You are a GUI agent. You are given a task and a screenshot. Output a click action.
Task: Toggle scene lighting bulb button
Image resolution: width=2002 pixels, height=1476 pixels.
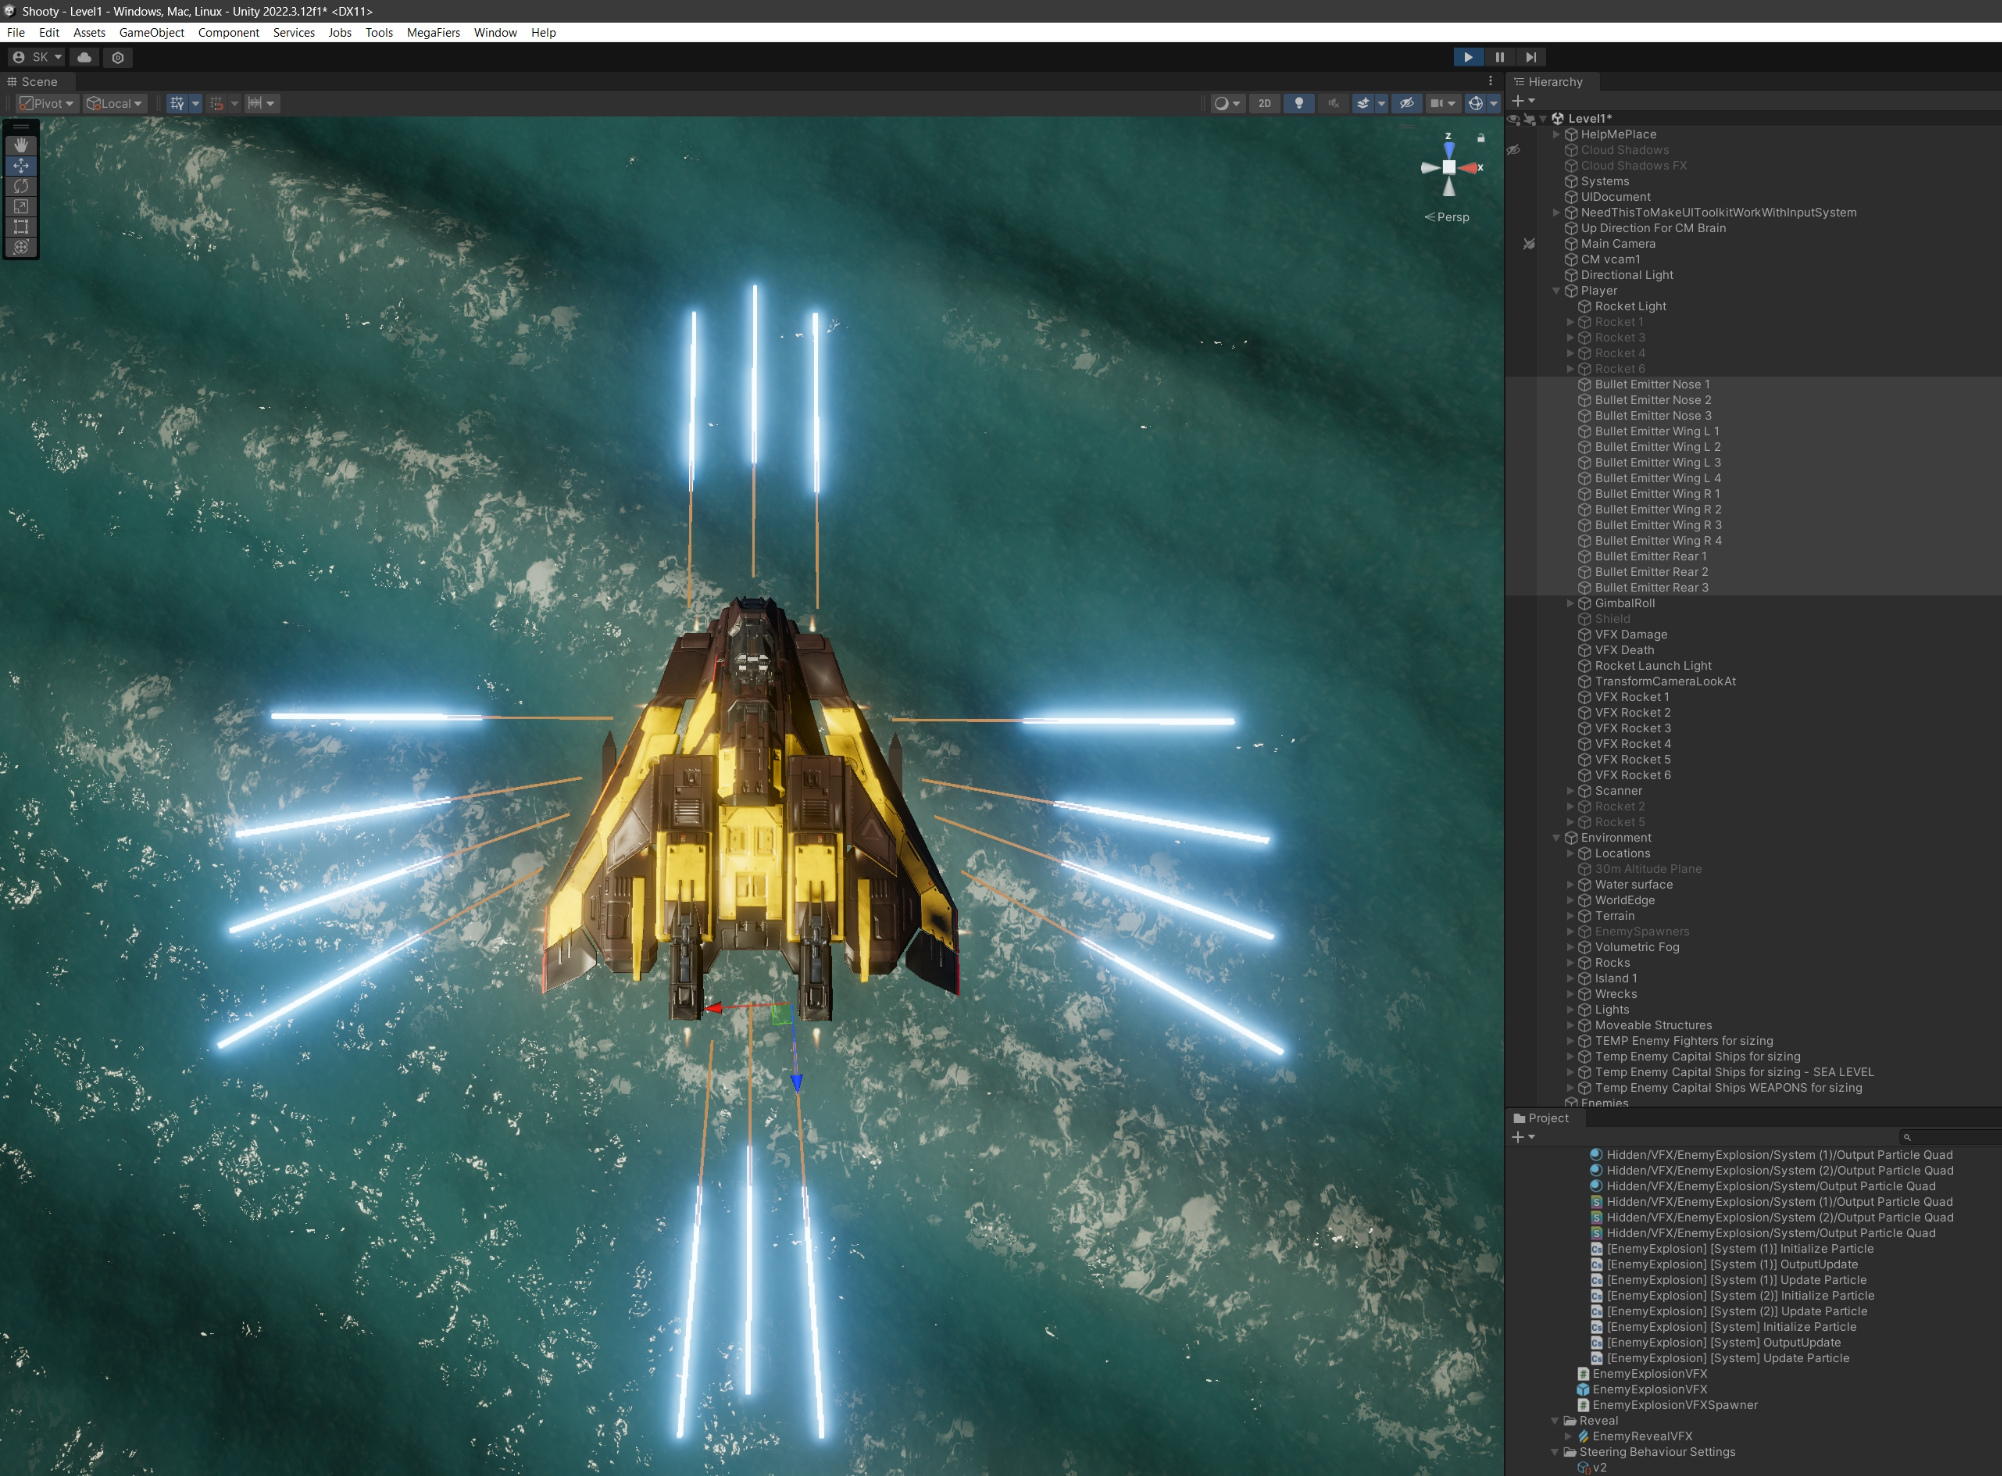point(1298,103)
